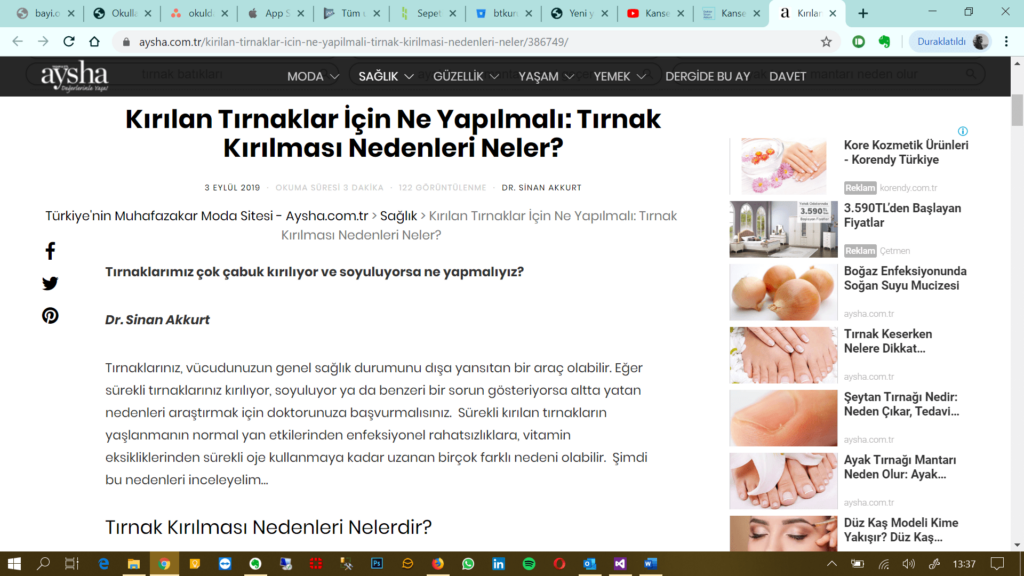Expand the YEMEK menu

tap(620, 76)
